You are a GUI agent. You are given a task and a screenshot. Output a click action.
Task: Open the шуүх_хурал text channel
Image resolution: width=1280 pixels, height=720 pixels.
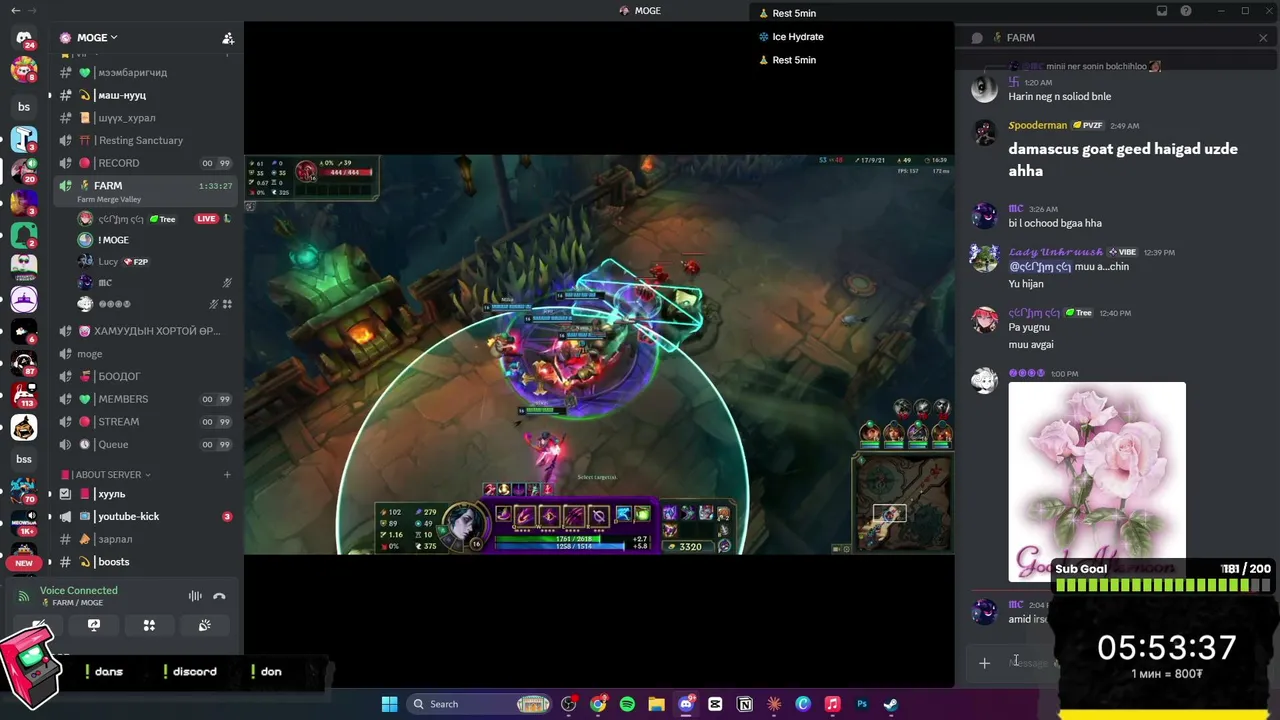146,118
